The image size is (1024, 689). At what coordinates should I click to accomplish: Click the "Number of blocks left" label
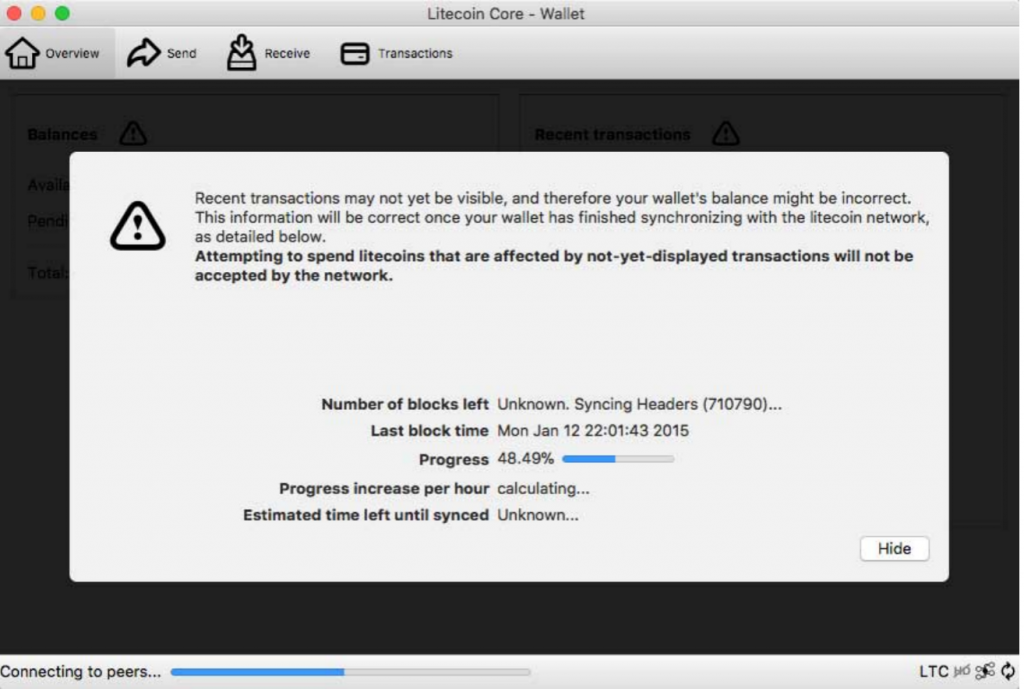[405, 404]
